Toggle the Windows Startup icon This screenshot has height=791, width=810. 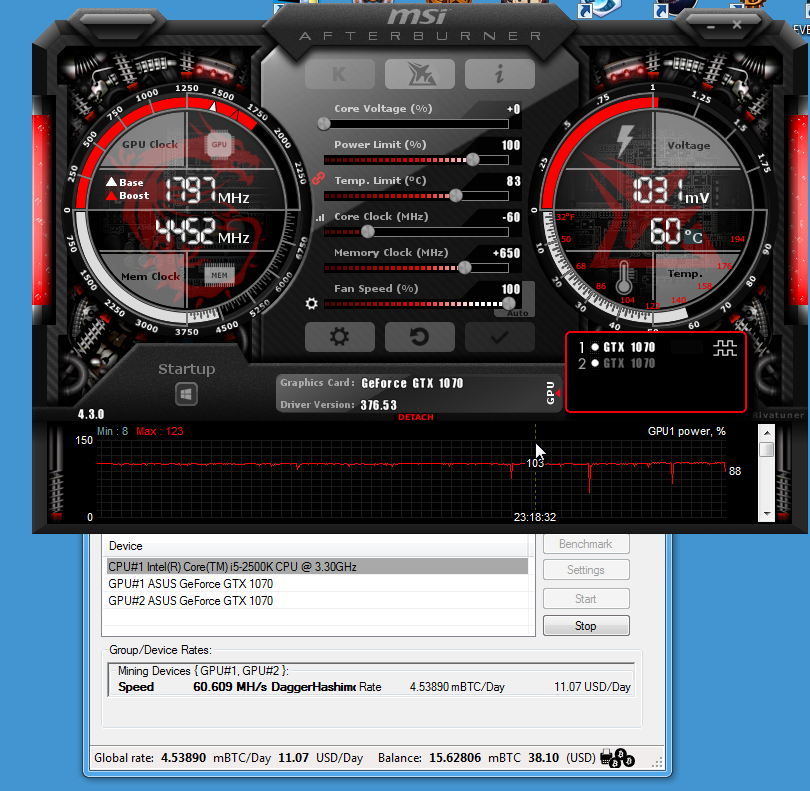click(x=186, y=394)
